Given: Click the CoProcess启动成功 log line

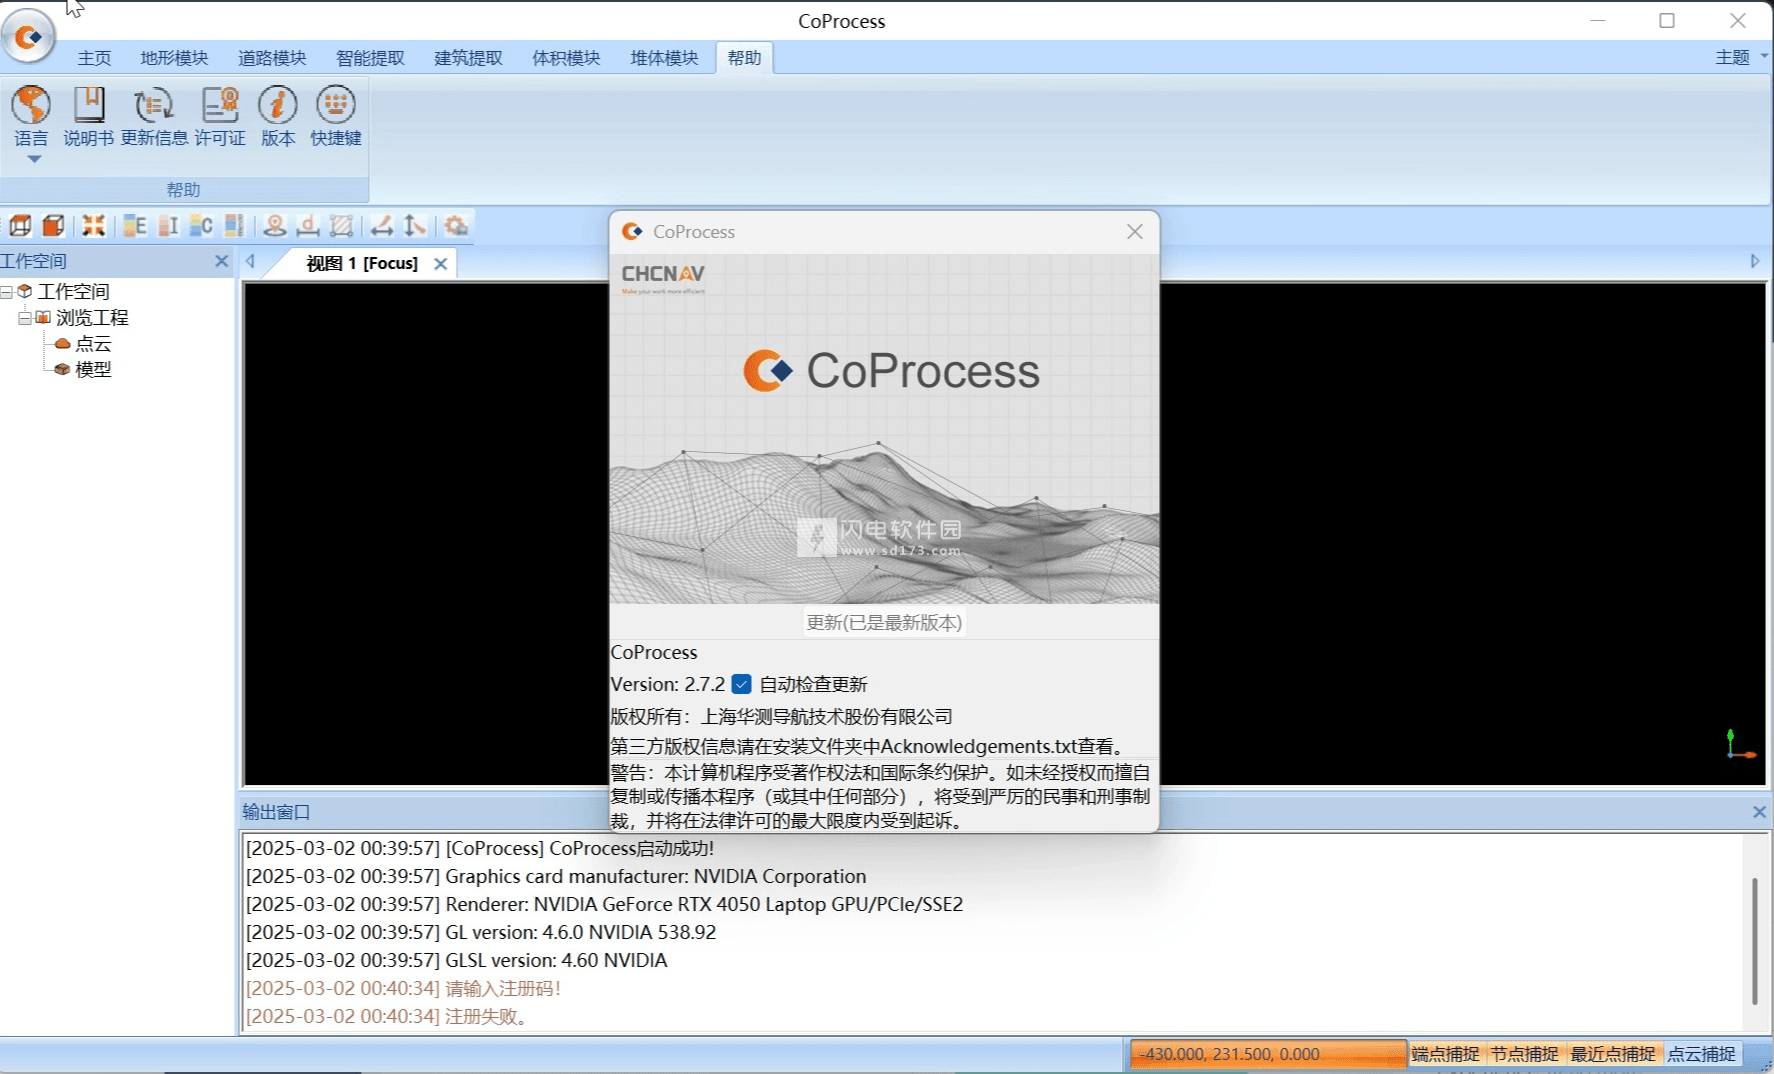Looking at the screenshot, I should pyautogui.click(x=480, y=848).
